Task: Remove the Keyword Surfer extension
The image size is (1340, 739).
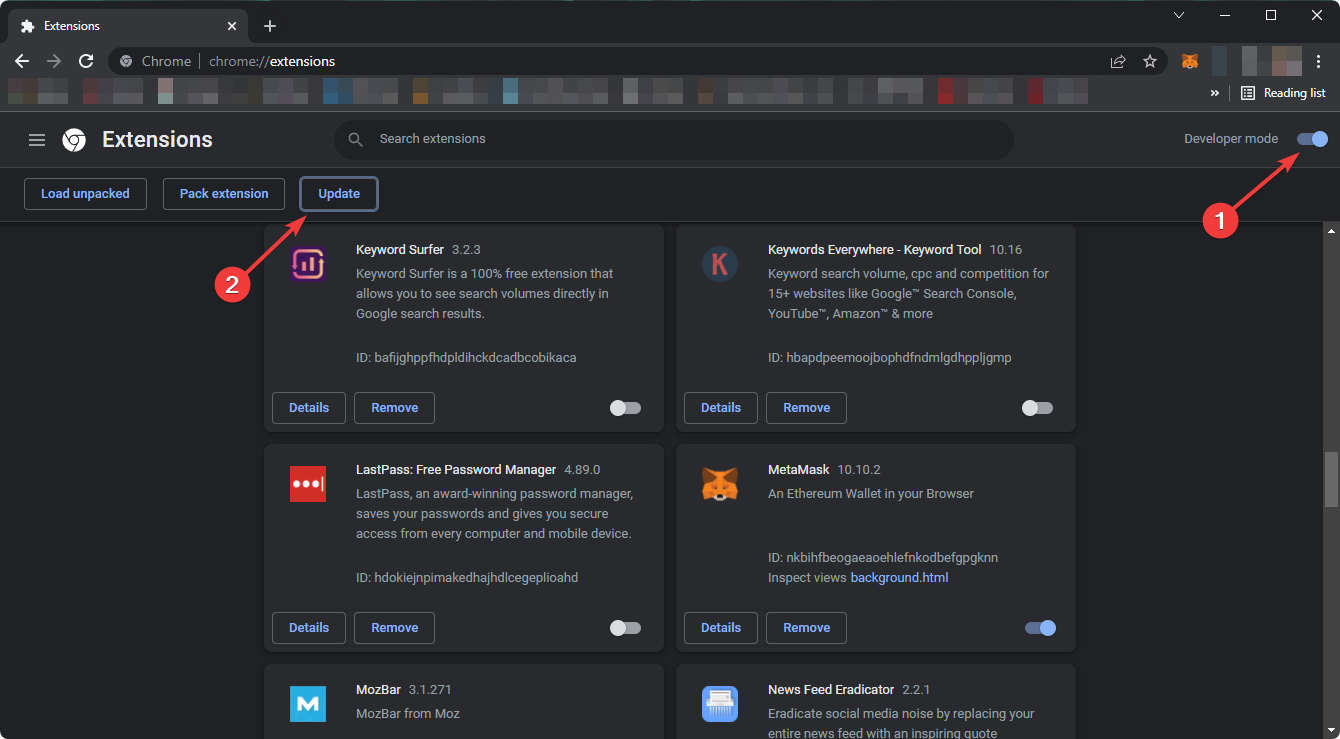Action: tap(394, 408)
